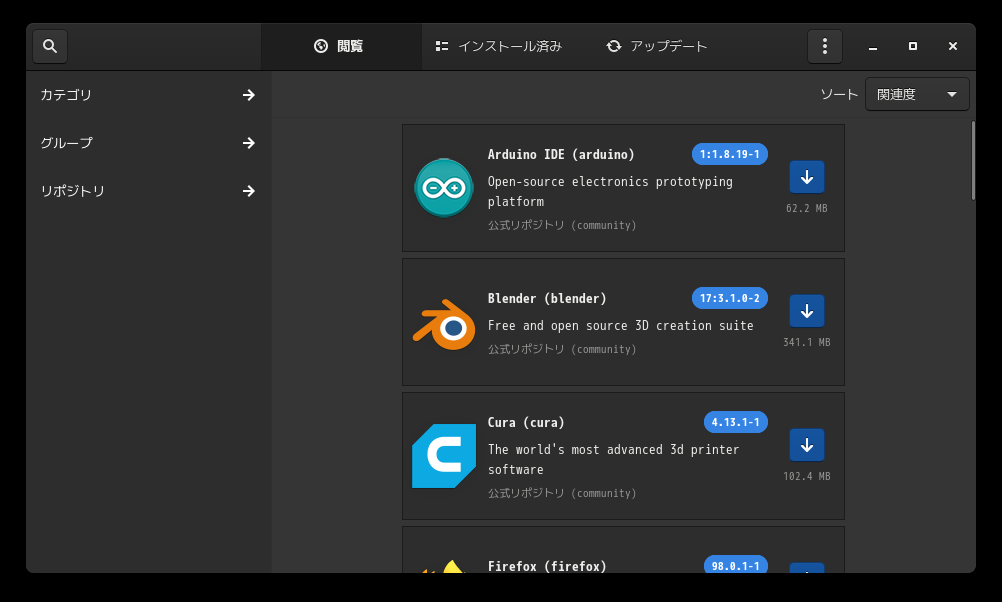The width and height of the screenshot is (1002, 602).
Task: Click the 341.1 MB size label
Action: point(806,343)
